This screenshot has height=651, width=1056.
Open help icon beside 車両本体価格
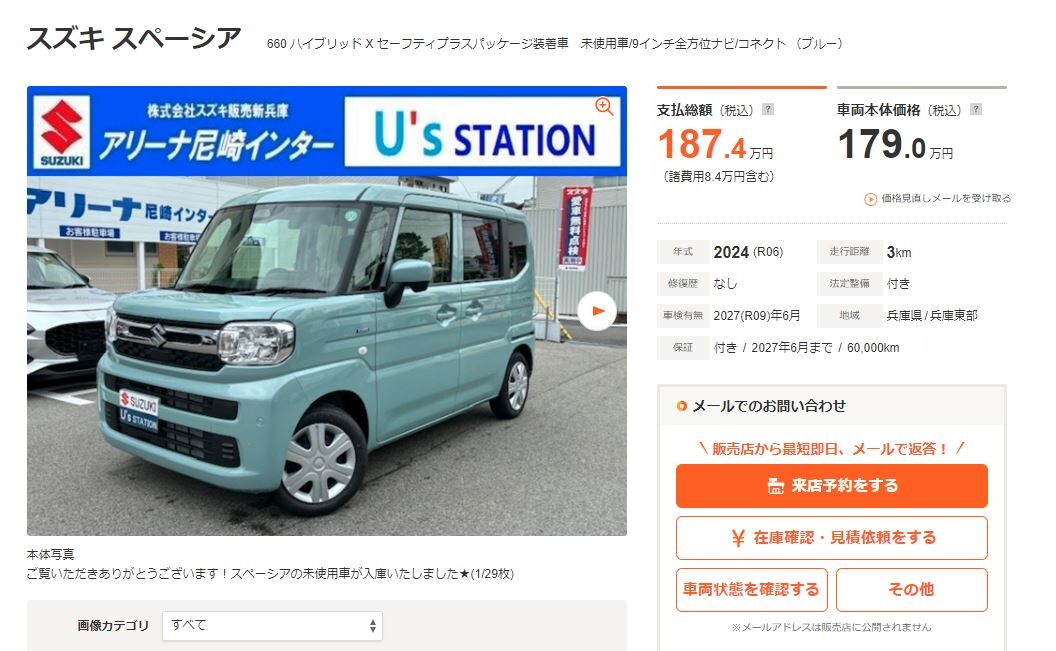[x=975, y=110]
